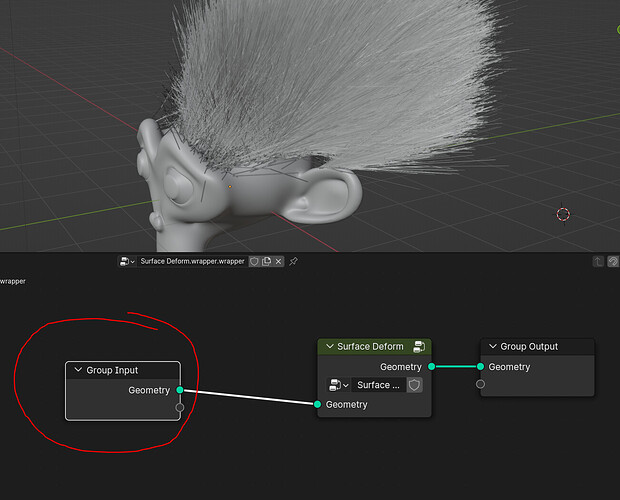Collapse the Group Output node
The image size is (620, 500).
(493, 347)
